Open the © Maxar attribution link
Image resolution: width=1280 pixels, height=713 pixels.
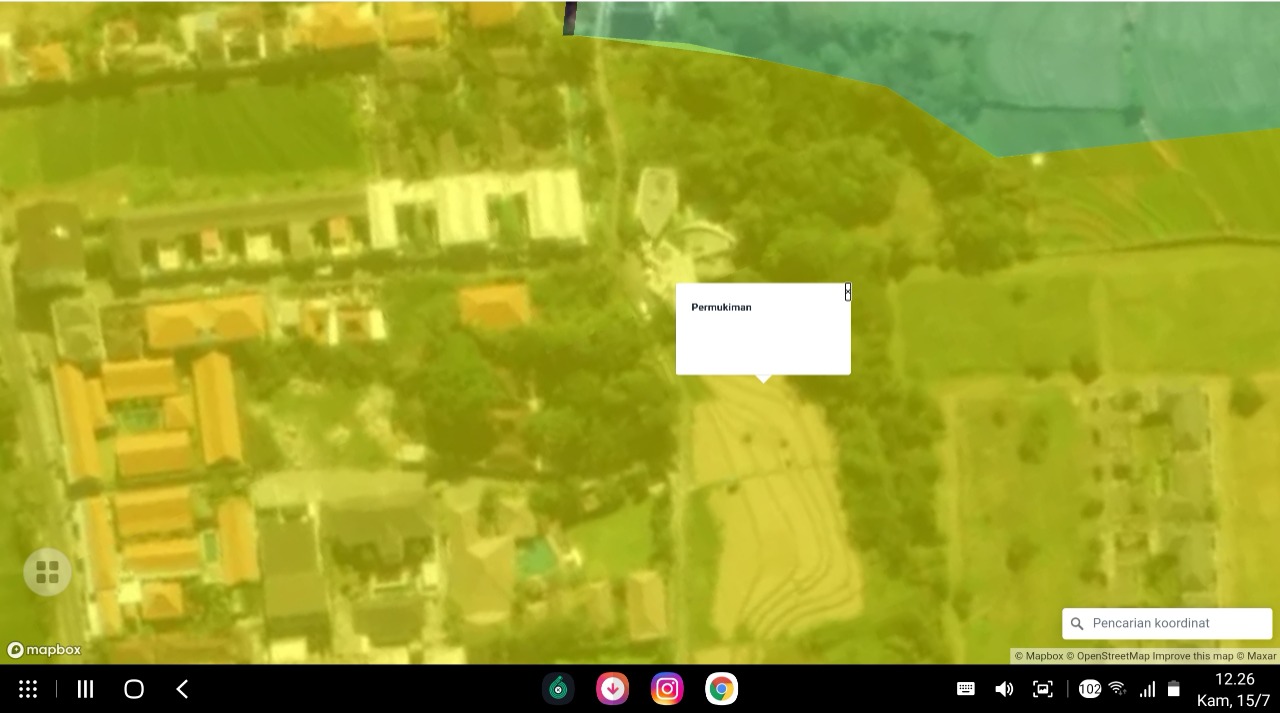1257,656
